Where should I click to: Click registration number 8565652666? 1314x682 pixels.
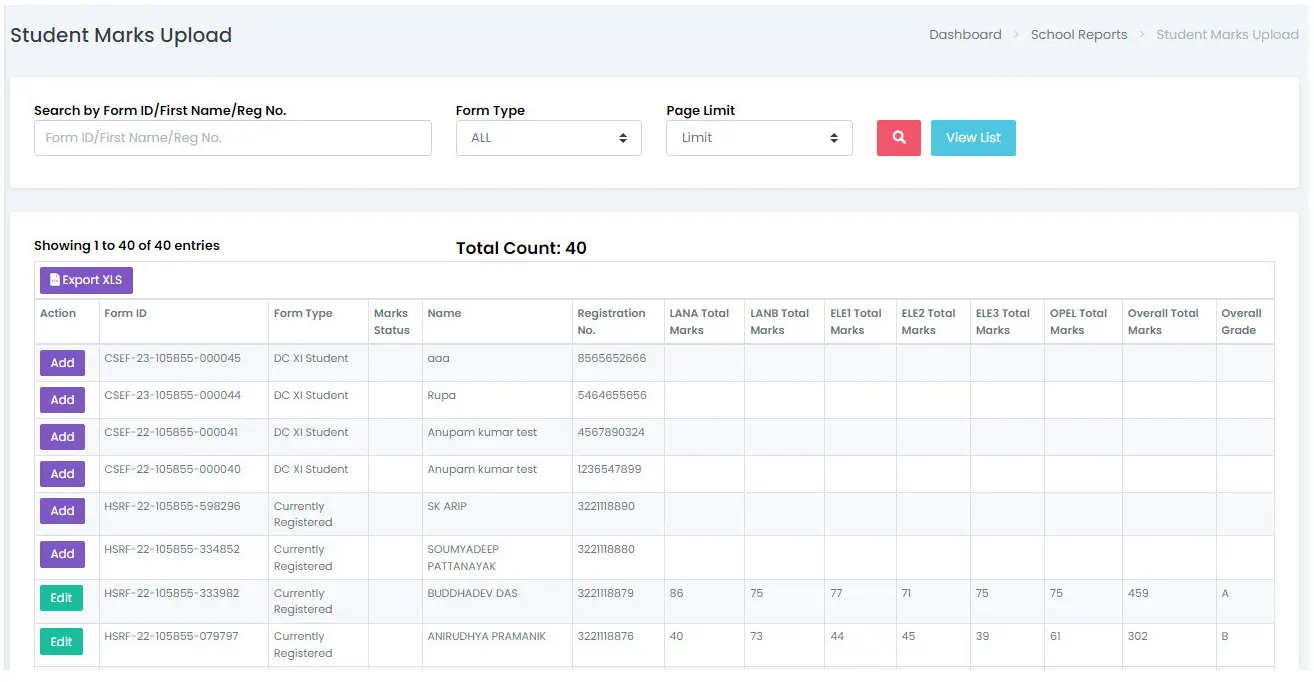point(612,358)
